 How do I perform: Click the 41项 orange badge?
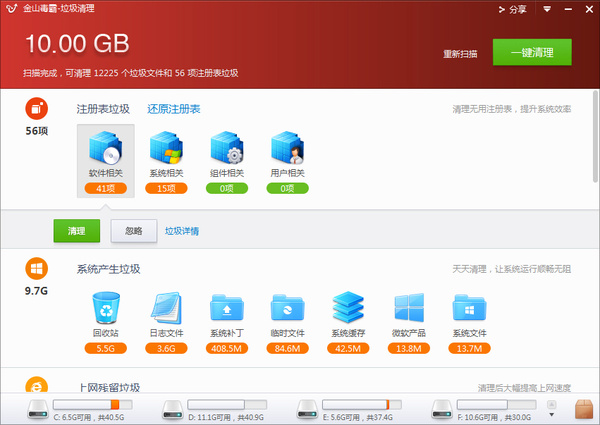[x=106, y=188]
